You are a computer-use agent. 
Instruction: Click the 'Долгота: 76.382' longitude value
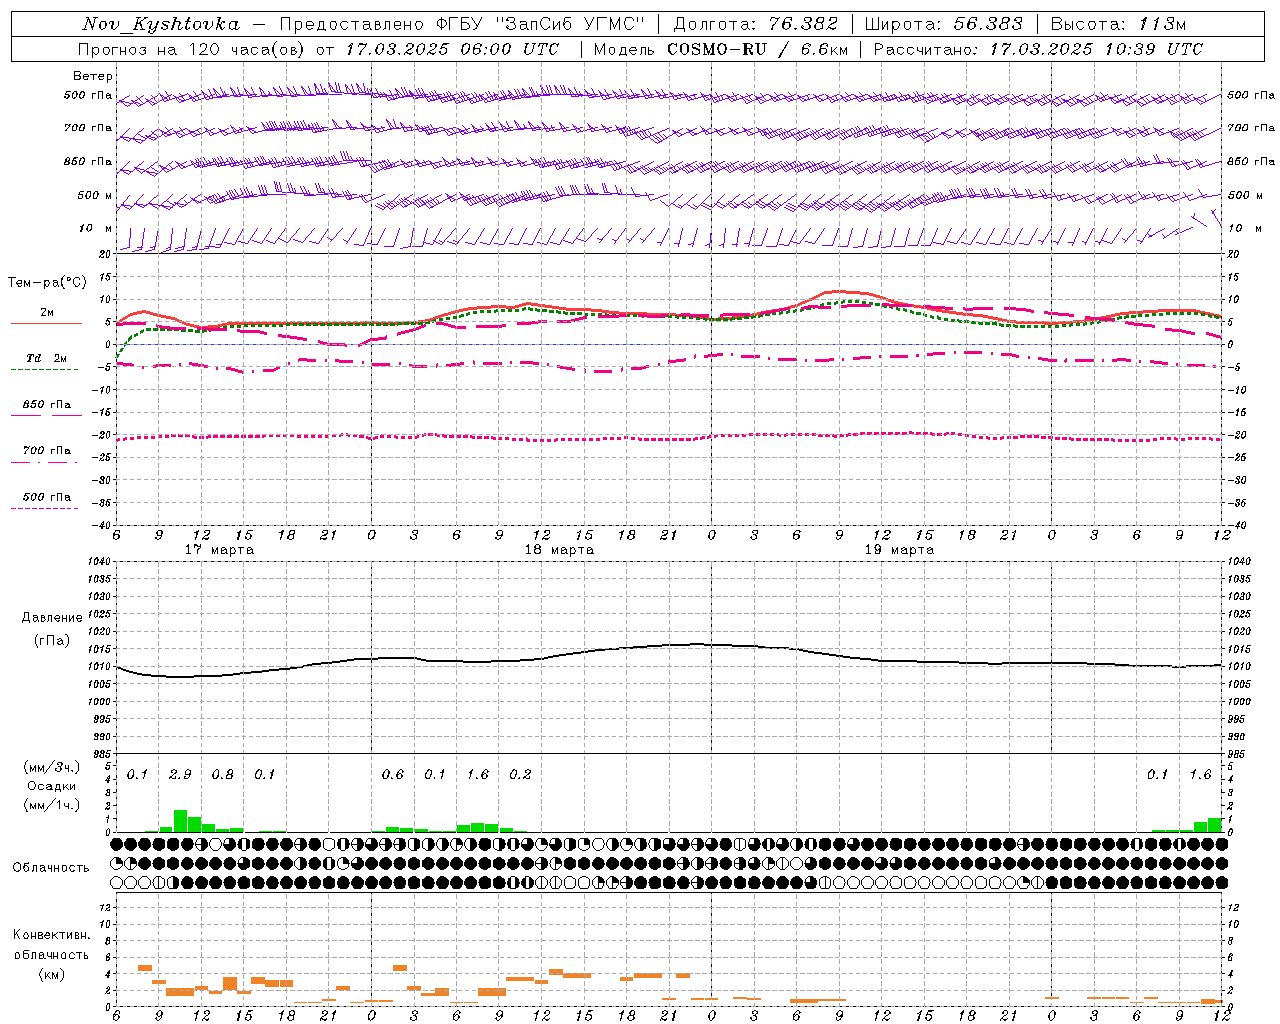755,24
